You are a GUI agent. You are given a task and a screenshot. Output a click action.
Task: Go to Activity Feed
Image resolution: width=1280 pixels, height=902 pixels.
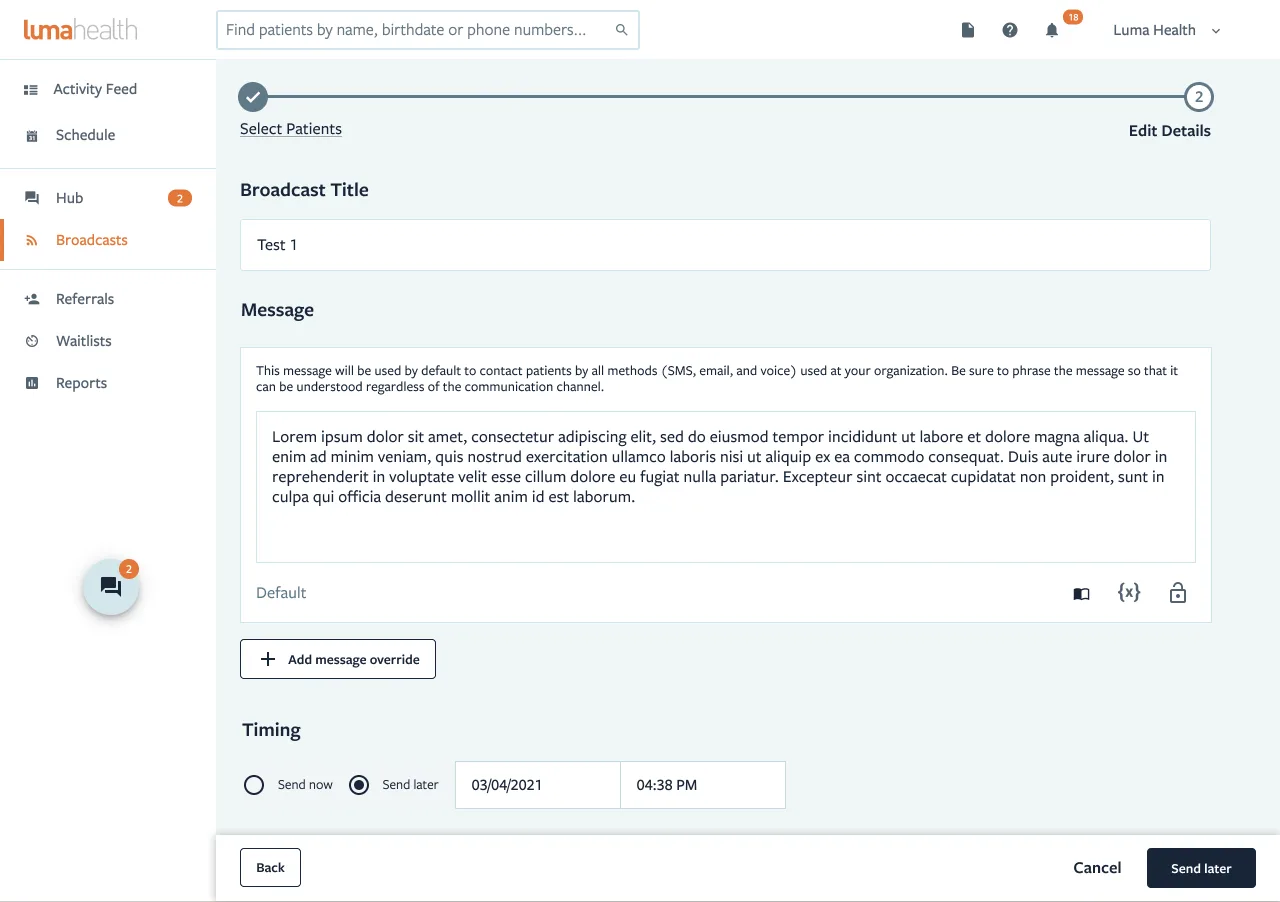(x=95, y=89)
